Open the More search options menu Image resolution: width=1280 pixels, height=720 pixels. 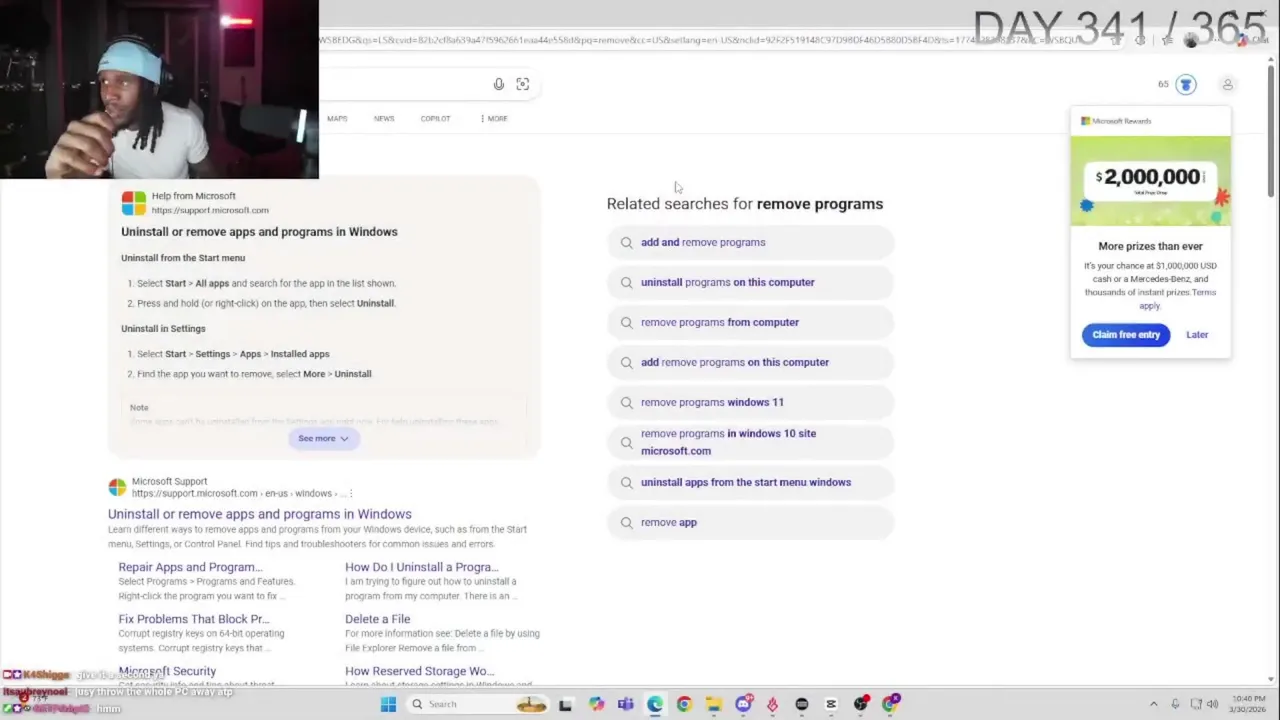point(494,118)
